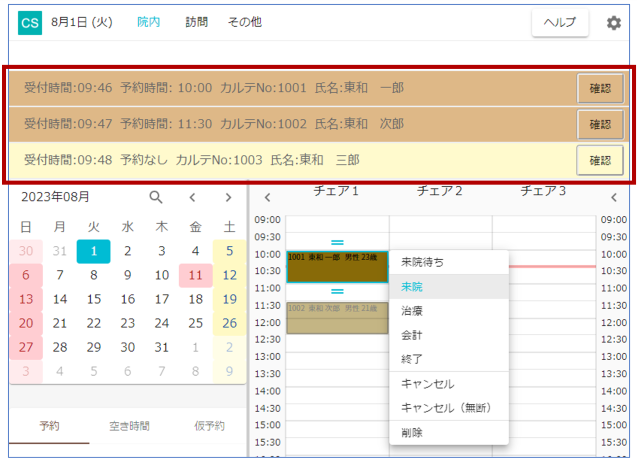Viewport: 637px width, 470px height.
Task: Go to next month in calendar
Action: coord(228,197)
